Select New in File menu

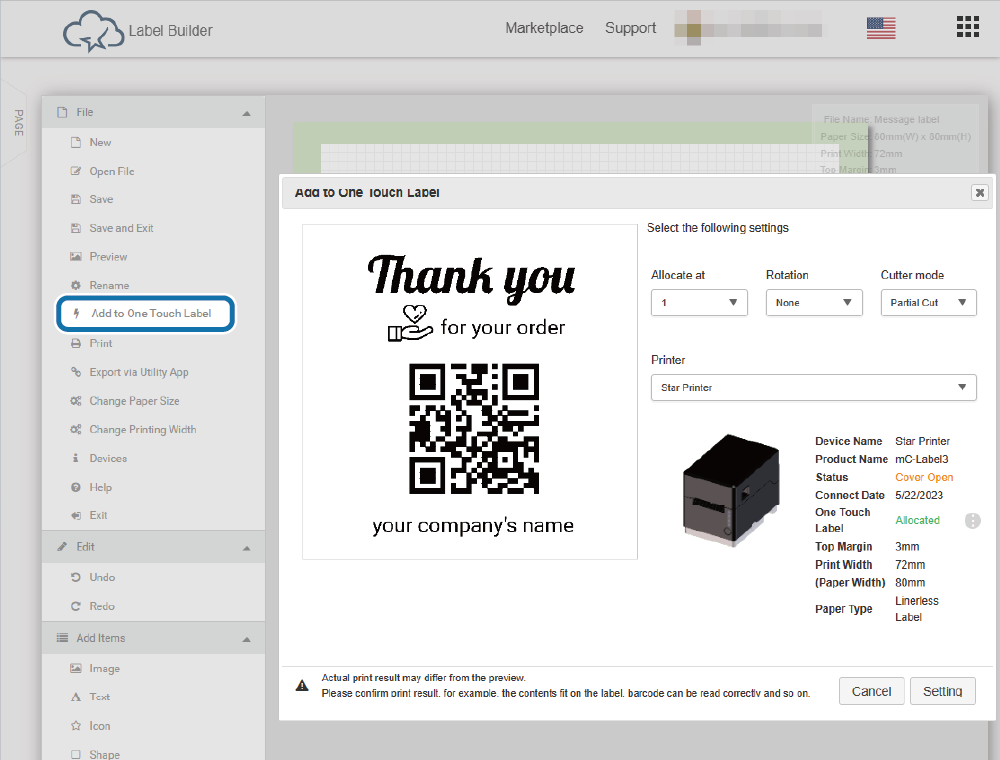pyautogui.click(x=100, y=142)
